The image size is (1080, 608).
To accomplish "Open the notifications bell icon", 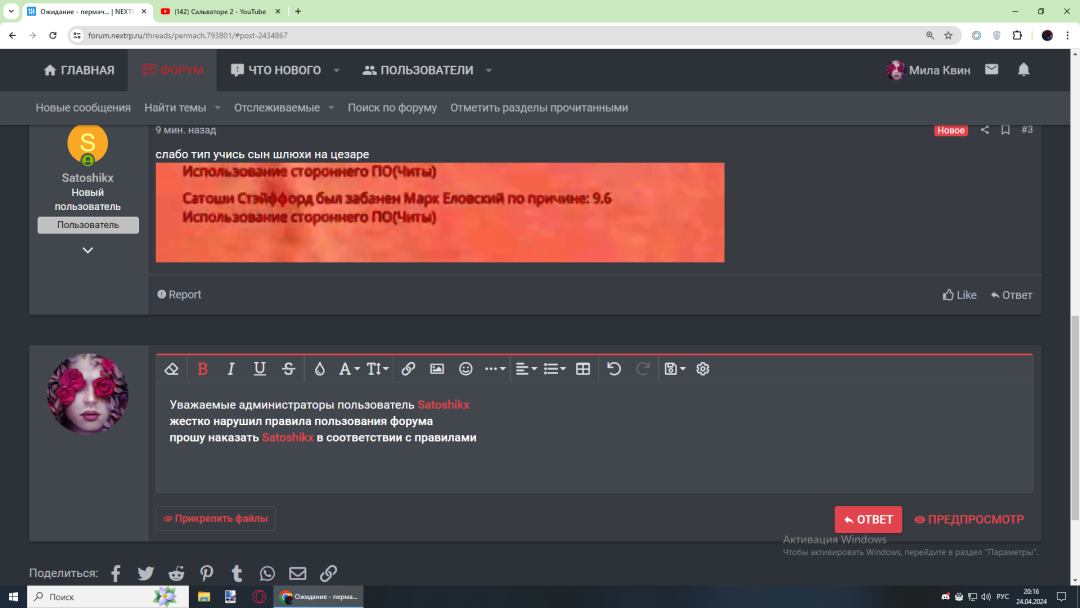I will (1023, 70).
